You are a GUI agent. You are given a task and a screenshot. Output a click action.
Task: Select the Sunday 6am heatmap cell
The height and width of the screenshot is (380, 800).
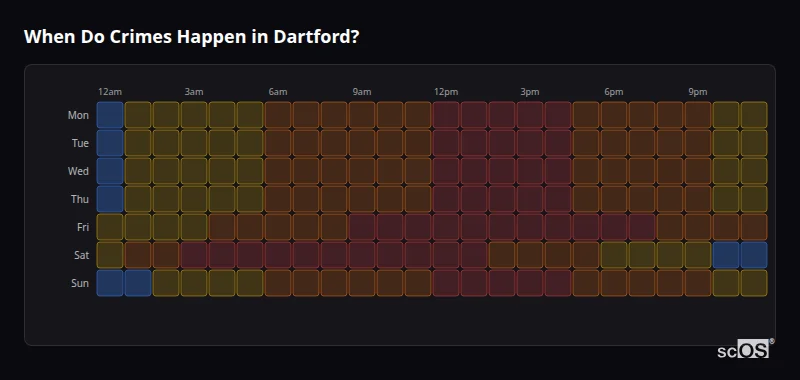pyautogui.click(x=278, y=283)
